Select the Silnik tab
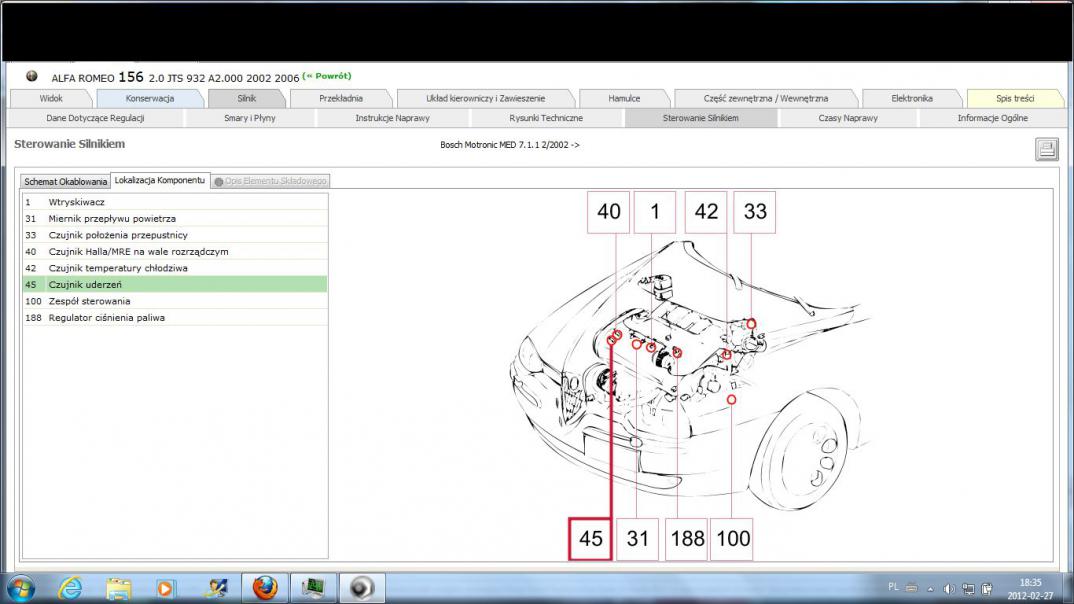The image size is (1074, 604). 247,99
